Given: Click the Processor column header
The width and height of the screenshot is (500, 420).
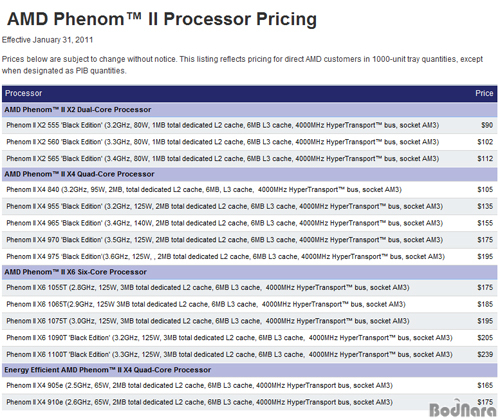Looking at the screenshot, I should point(23,93).
